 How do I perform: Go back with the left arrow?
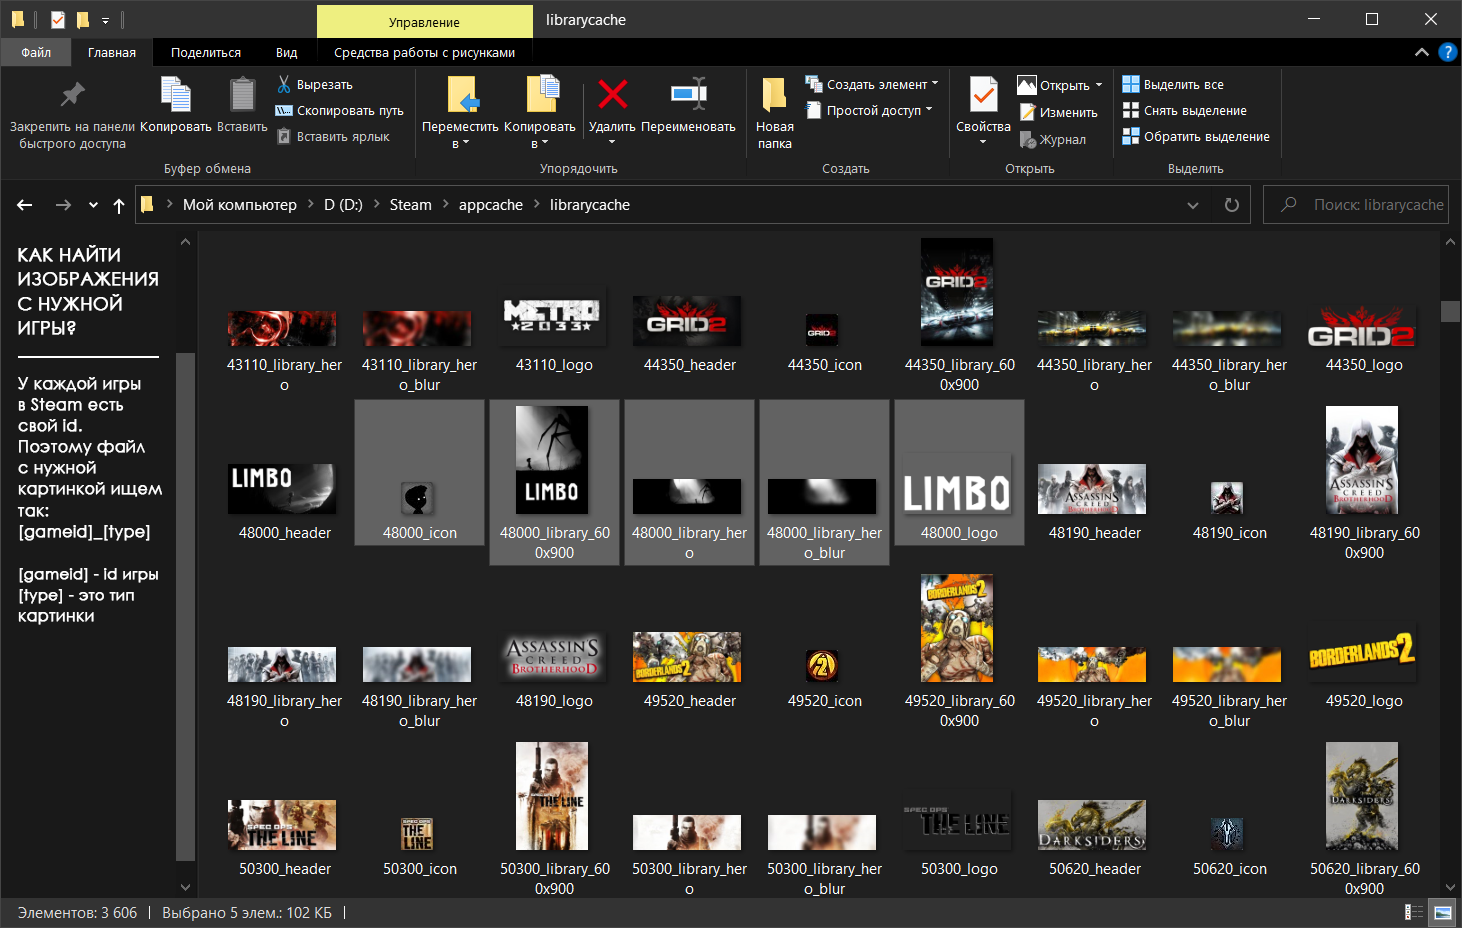(x=25, y=205)
